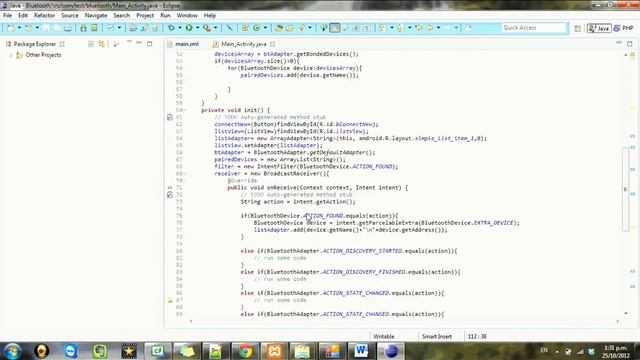This screenshot has width=640, height=360.
Task: Select Other Projects in Package Explorer
Action: pos(43,55)
